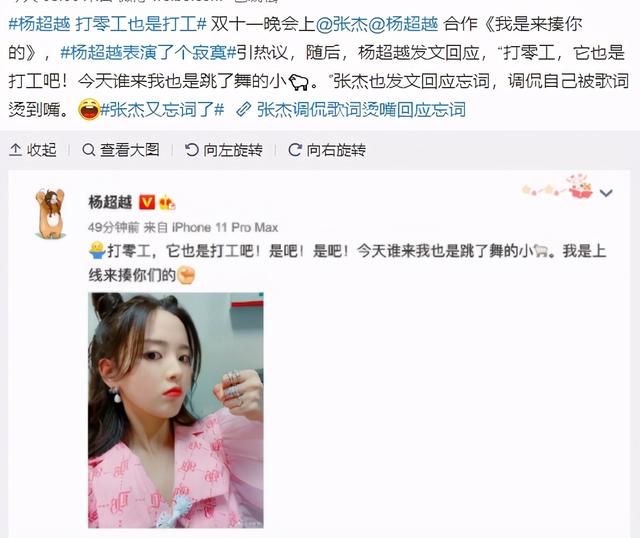The width and height of the screenshot is (640, 538).
Task: Click the 杨超越 username in the post
Action: pyautogui.click(x=110, y=202)
